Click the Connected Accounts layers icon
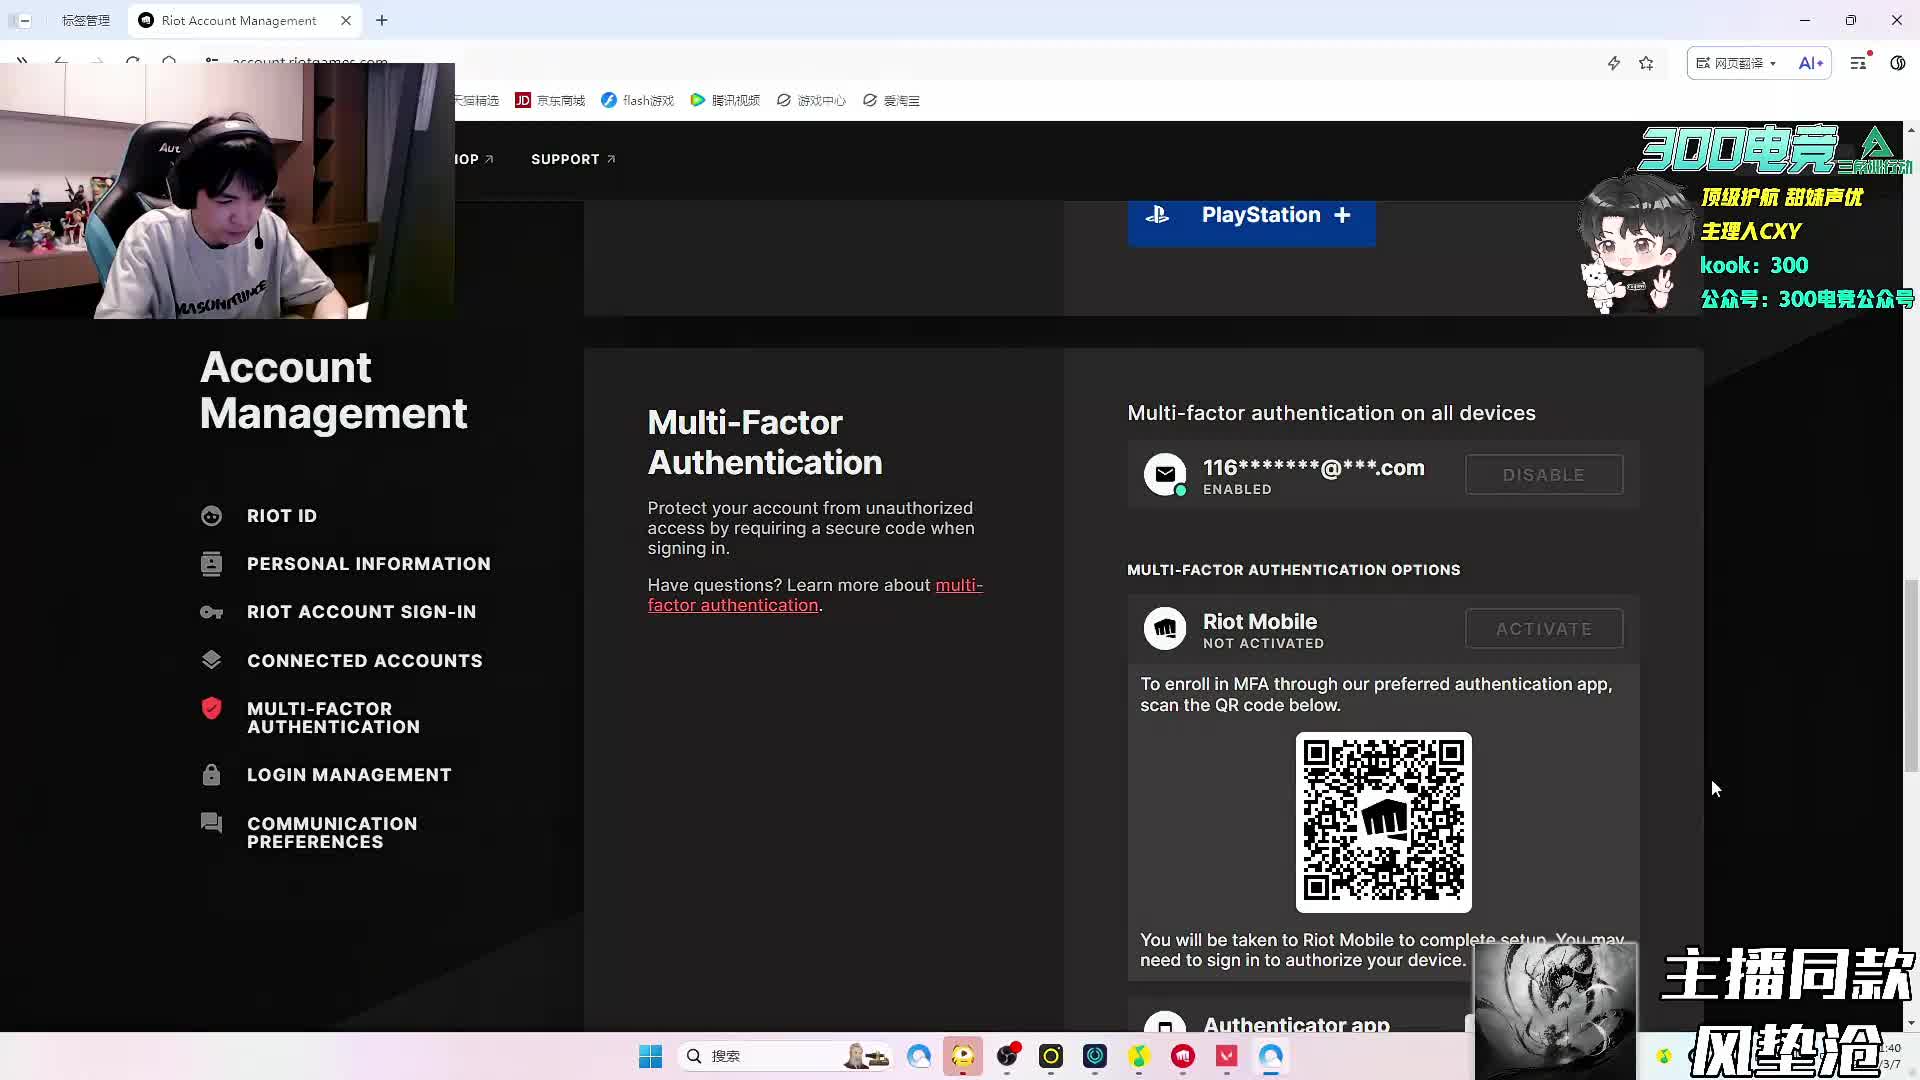The image size is (1920, 1080). (x=211, y=660)
